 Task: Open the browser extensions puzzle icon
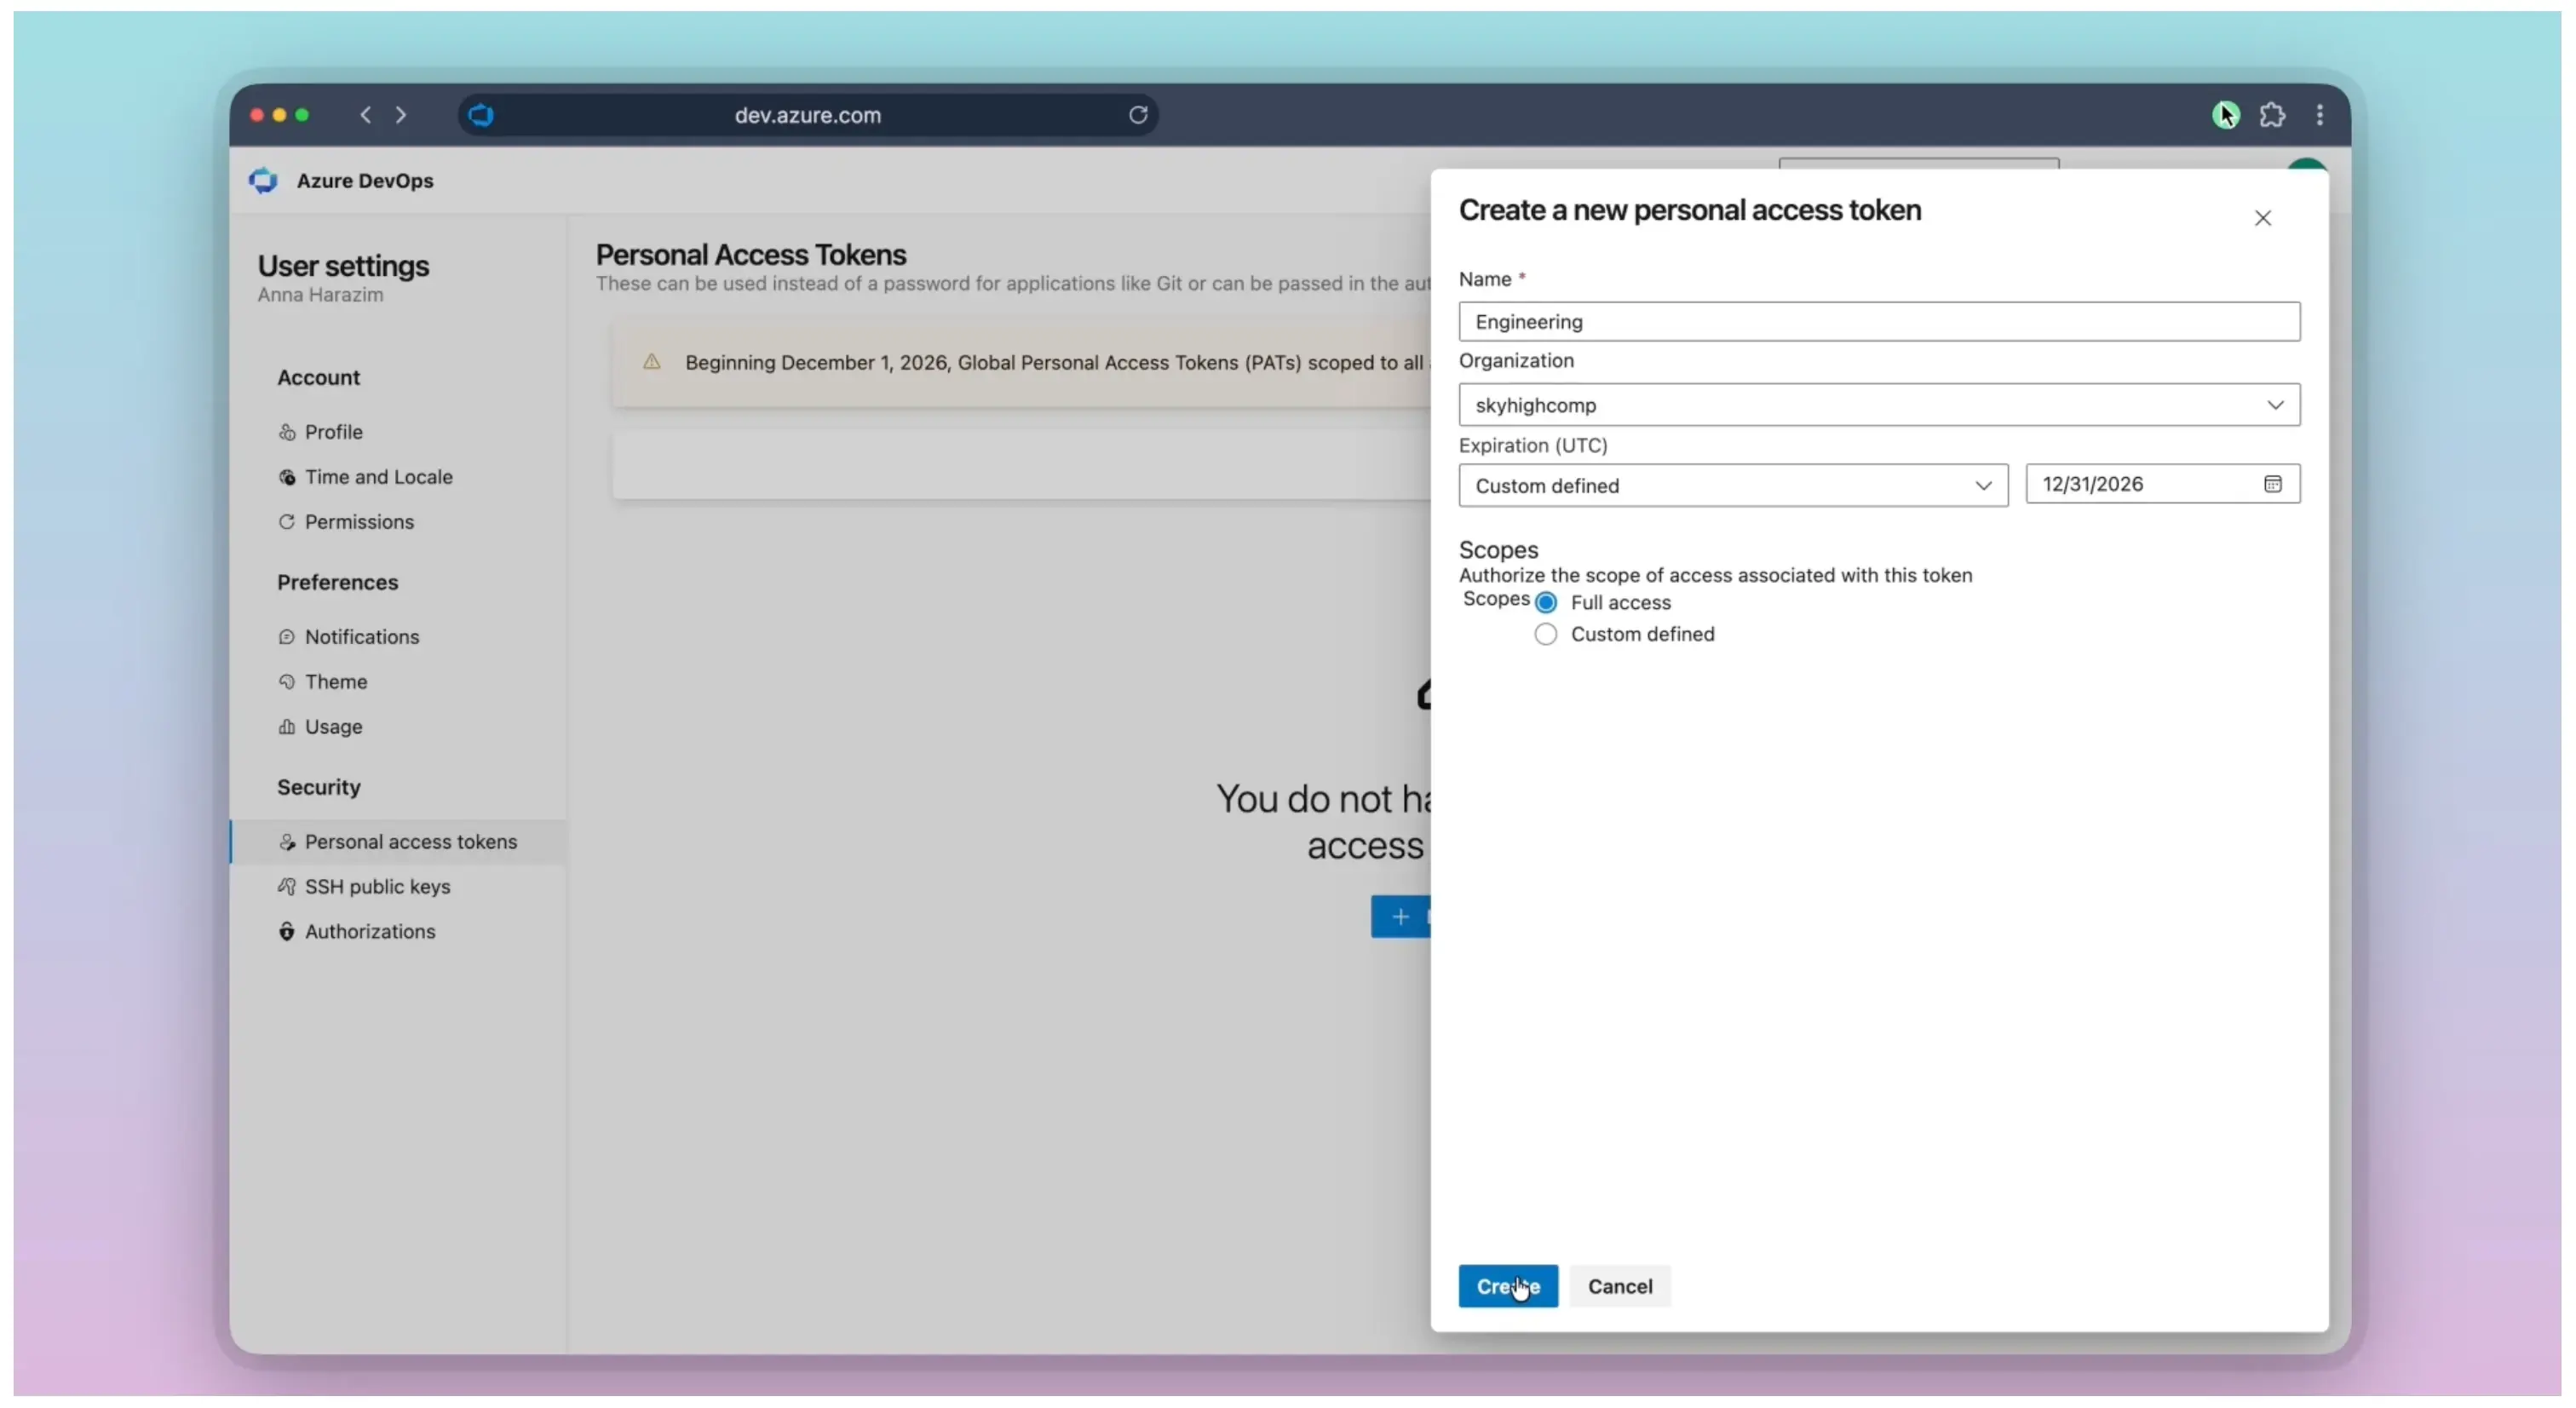pos(2272,115)
